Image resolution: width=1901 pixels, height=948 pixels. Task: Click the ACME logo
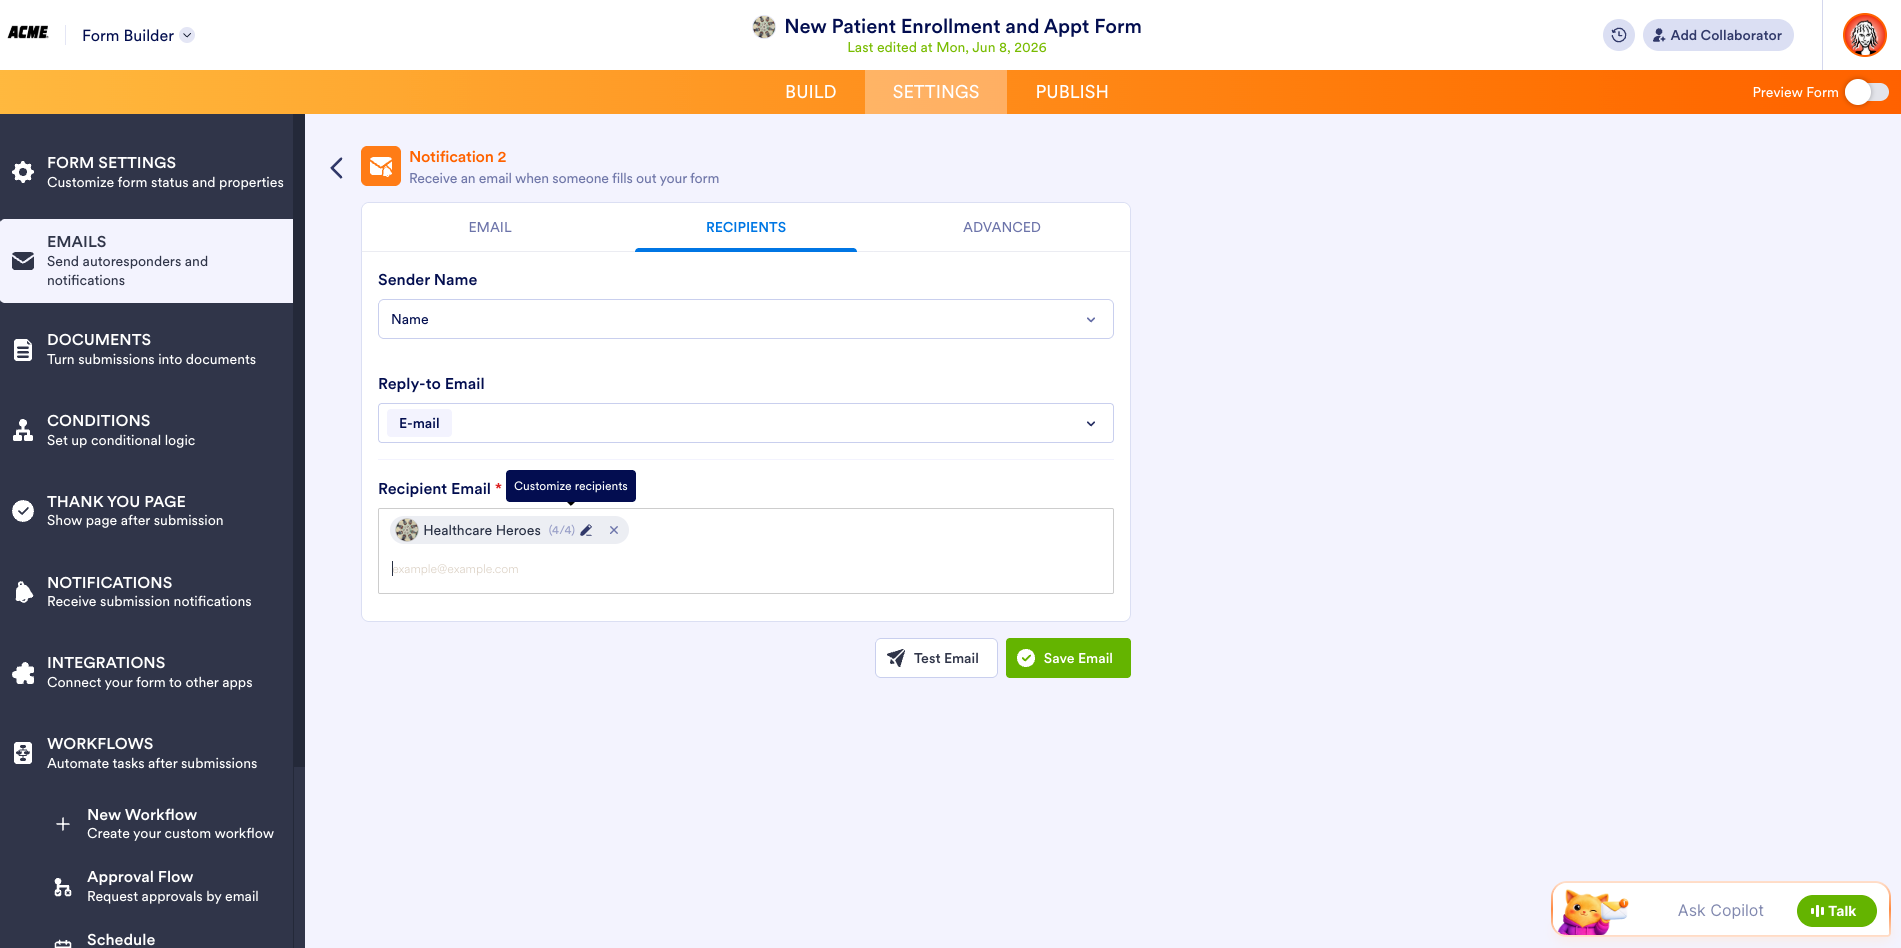point(28,32)
